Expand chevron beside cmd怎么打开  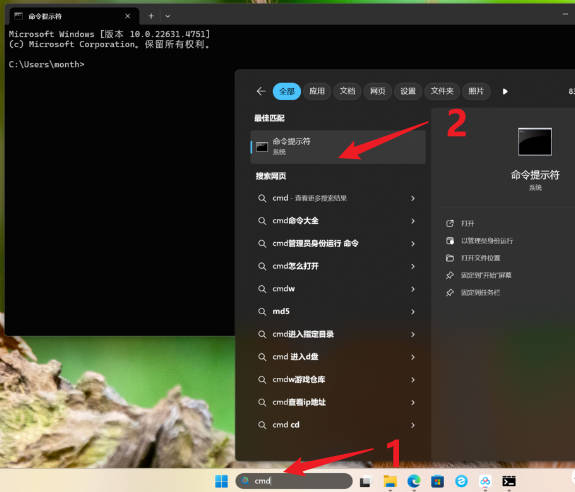(x=413, y=267)
